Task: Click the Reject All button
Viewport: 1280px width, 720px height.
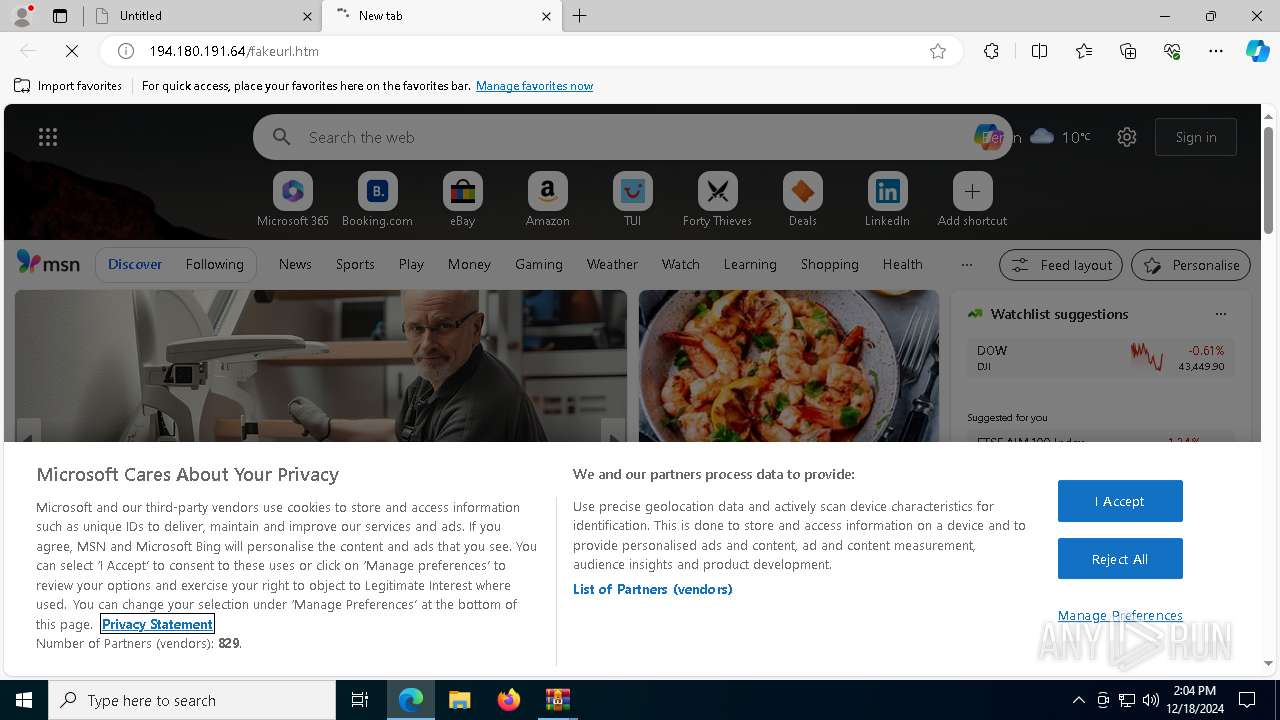Action: (x=1120, y=559)
